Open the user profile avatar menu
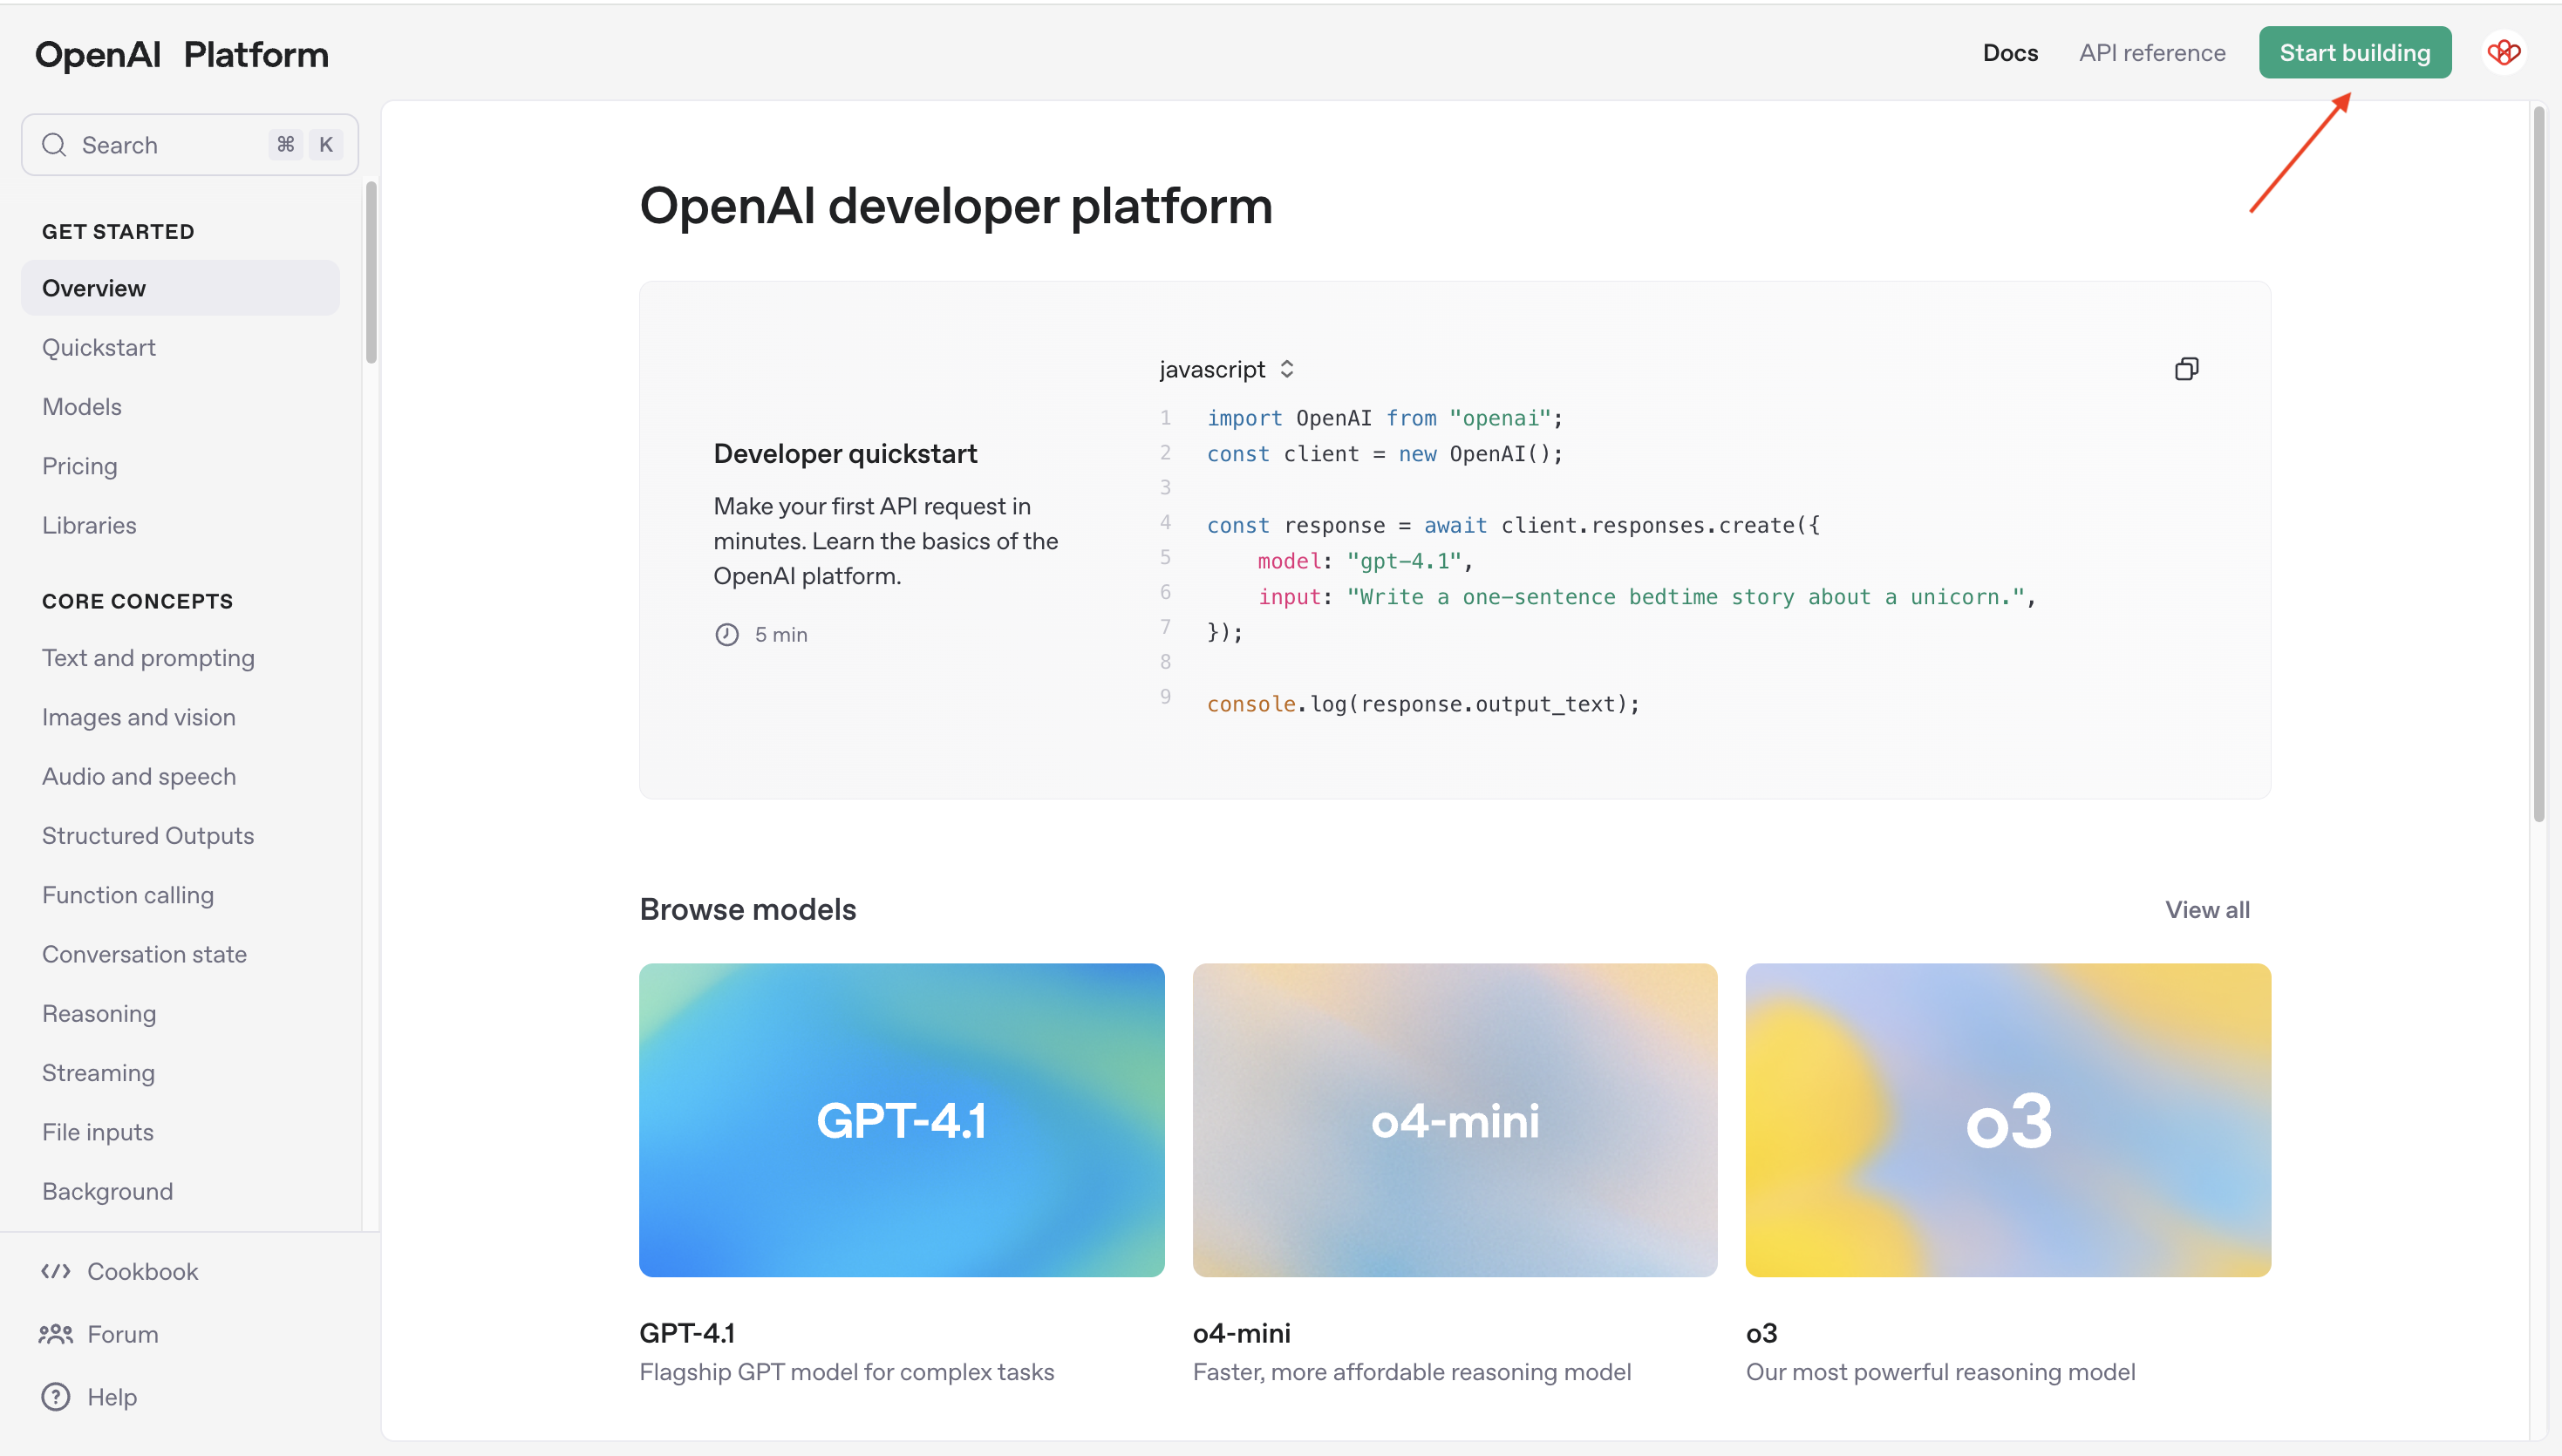 point(2503,52)
